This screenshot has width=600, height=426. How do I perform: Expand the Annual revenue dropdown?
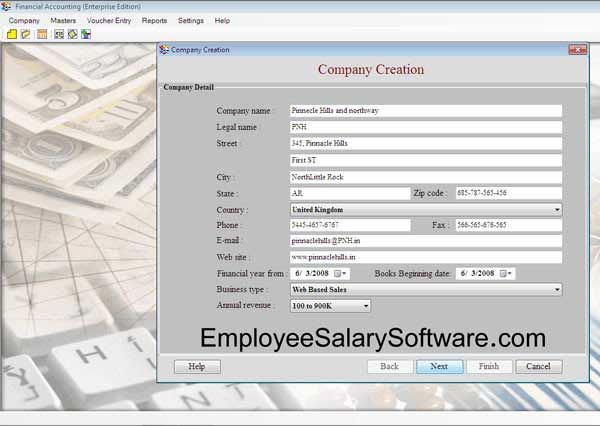pyautogui.click(x=366, y=306)
